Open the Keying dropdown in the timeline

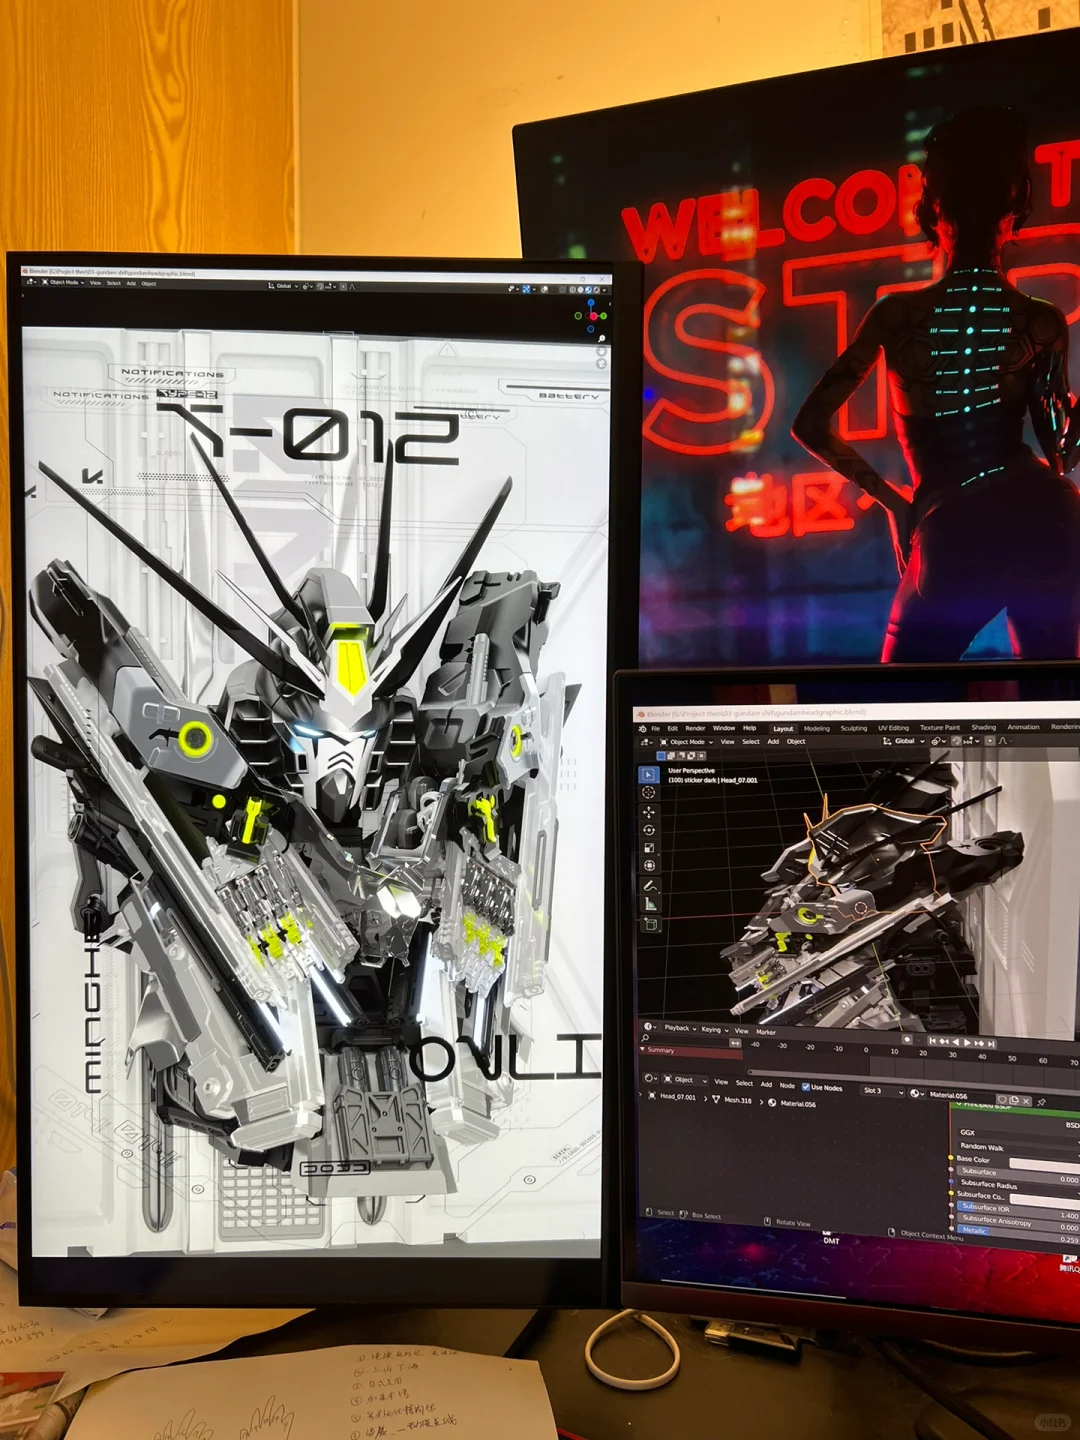tap(715, 1030)
